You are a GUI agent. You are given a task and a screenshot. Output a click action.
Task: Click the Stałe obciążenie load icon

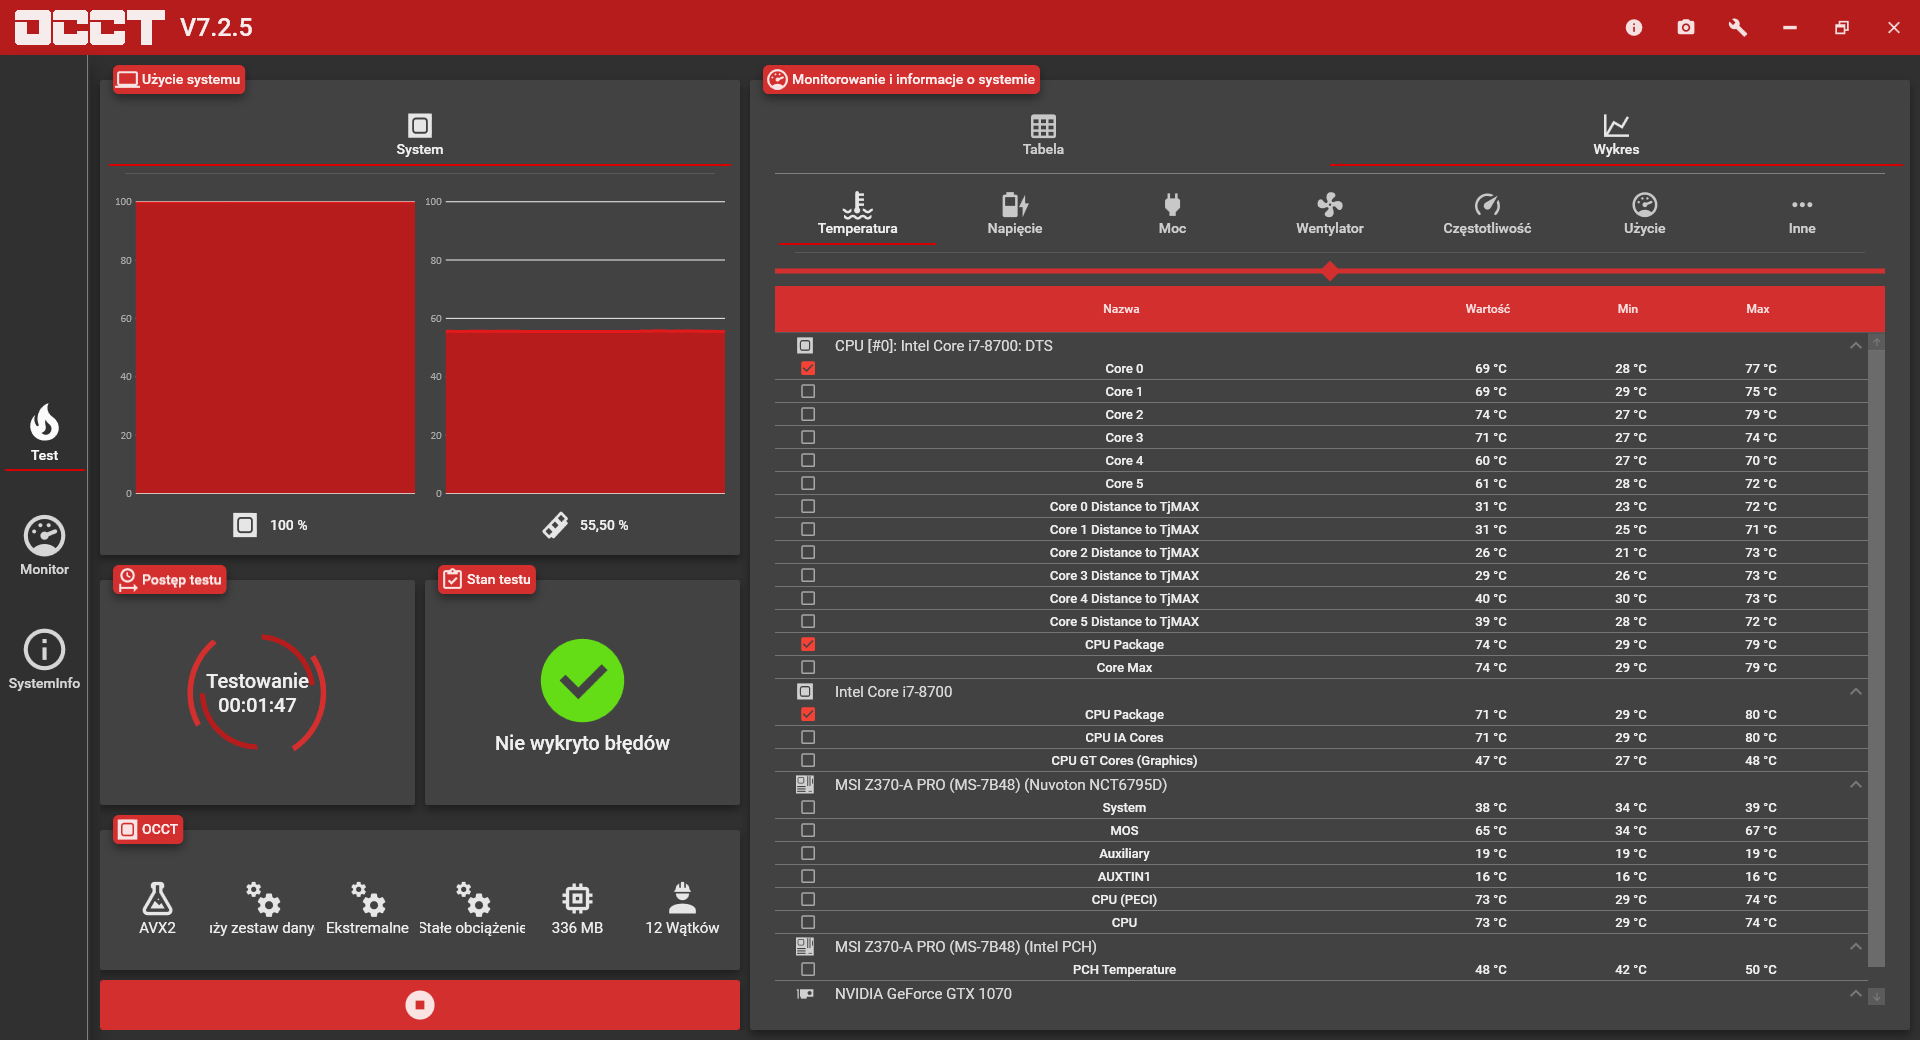pos(473,899)
